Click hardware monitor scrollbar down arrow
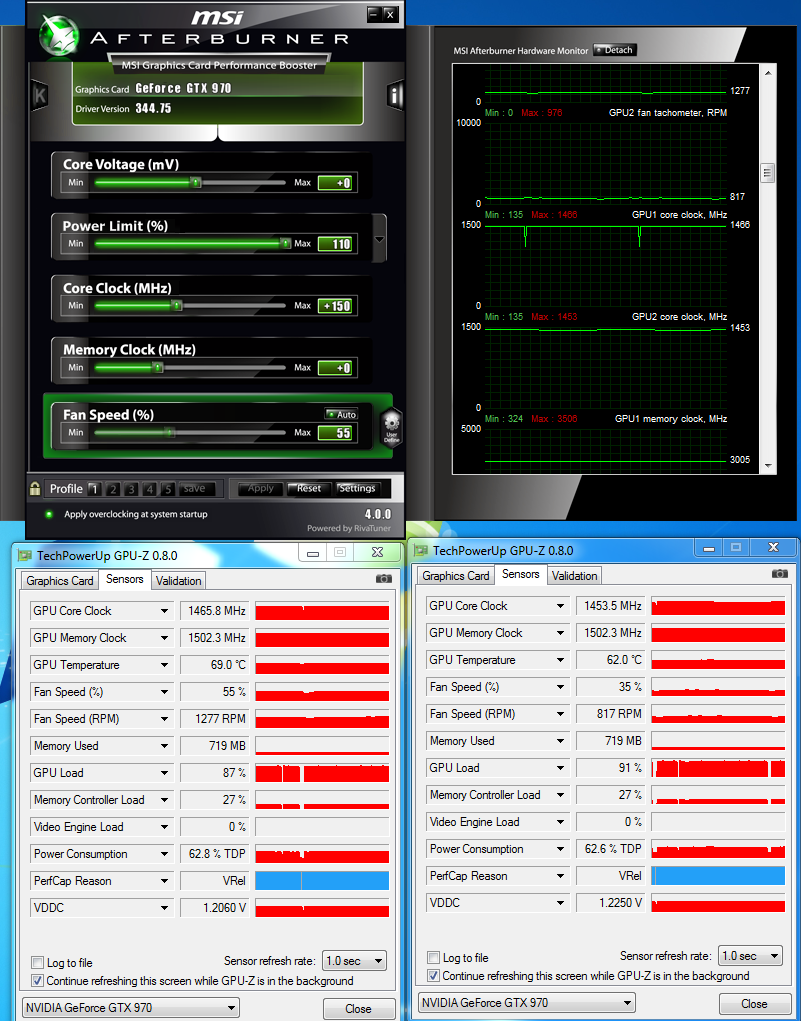This screenshot has width=801, height=1021. [x=768, y=466]
